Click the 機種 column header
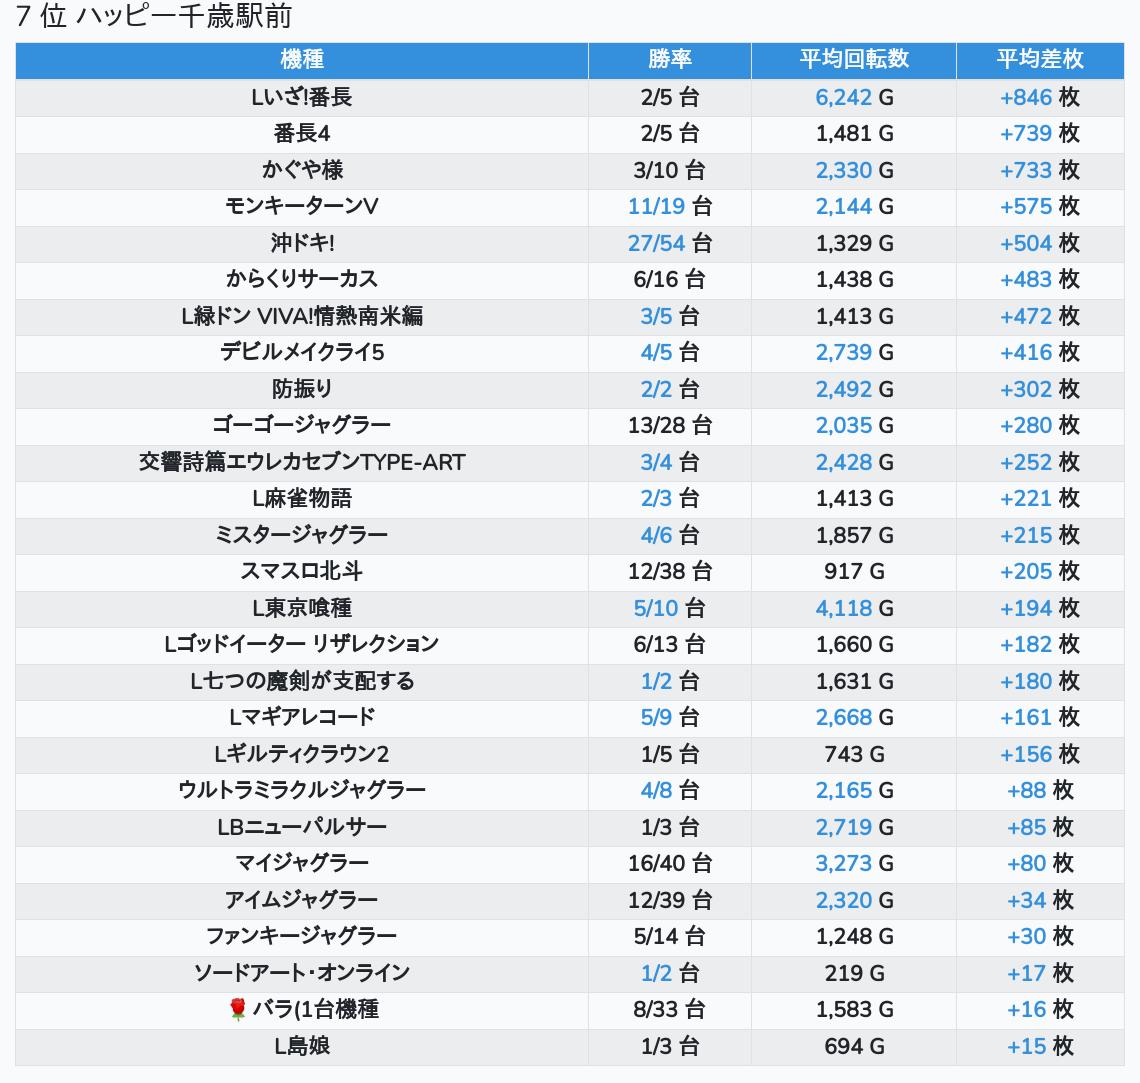The width and height of the screenshot is (1140, 1083). coord(302,60)
